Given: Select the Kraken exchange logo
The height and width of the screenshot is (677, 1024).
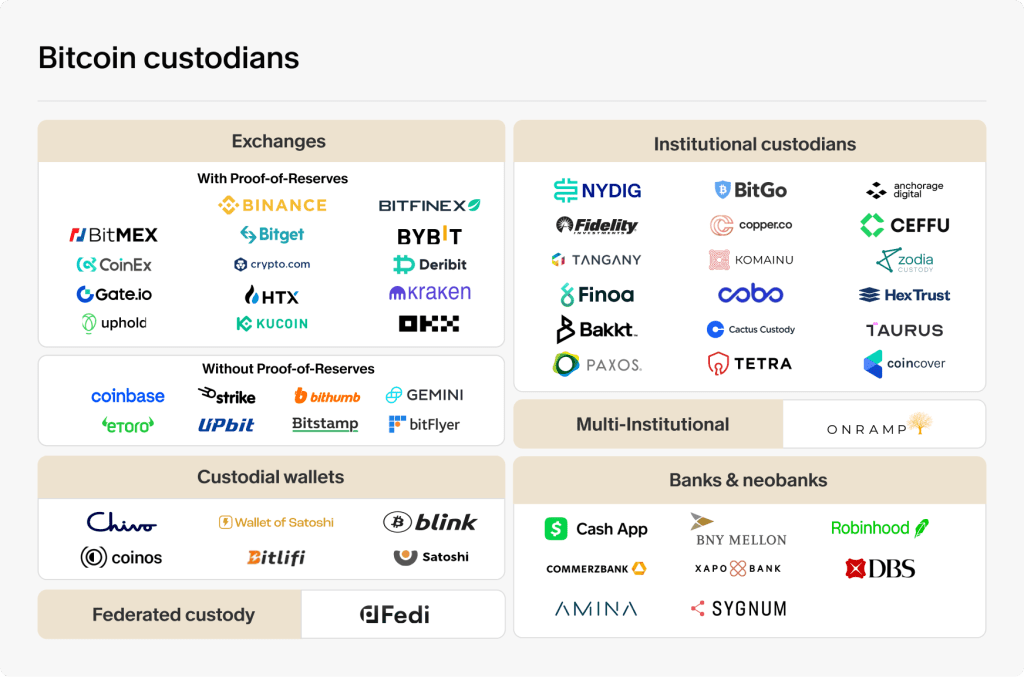Looking at the screenshot, I should pos(430,292).
